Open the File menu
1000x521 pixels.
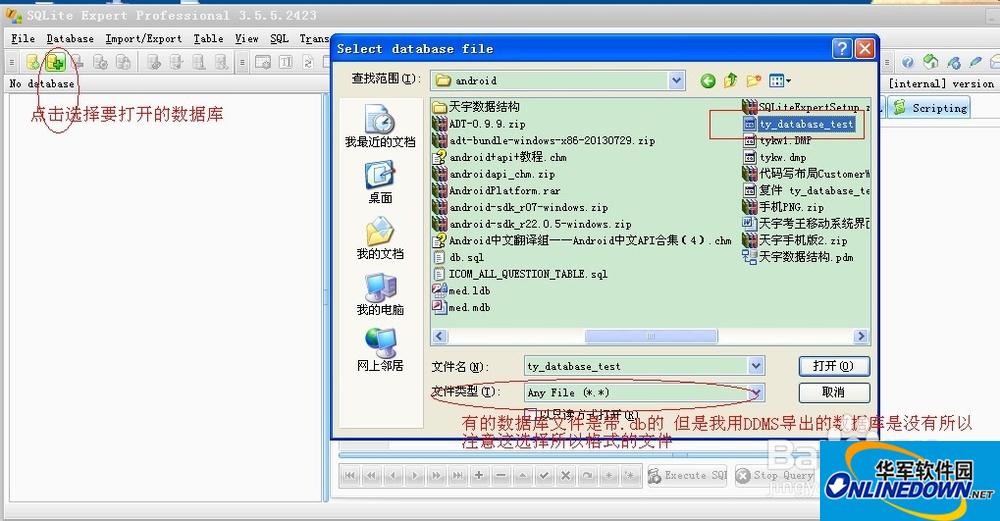click(x=23, y=39)
